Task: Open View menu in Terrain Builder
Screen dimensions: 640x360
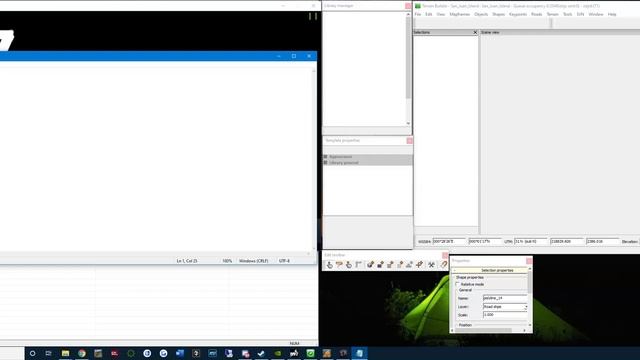Action: [x=441, y=14]
